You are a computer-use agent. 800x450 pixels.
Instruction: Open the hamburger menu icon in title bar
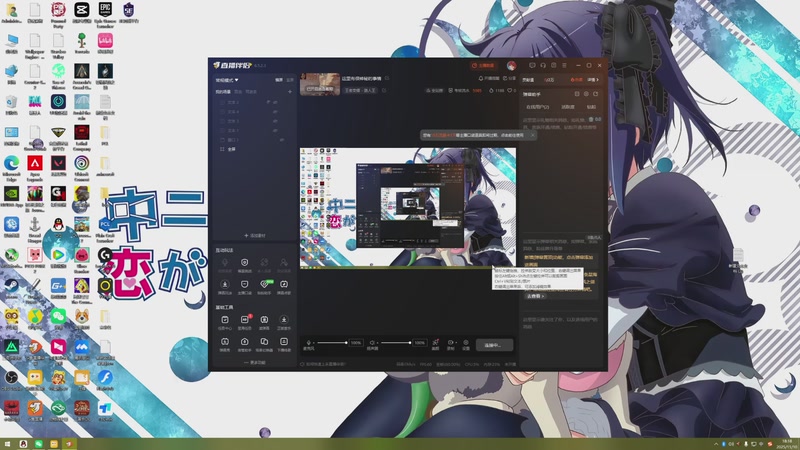(564, 65)
